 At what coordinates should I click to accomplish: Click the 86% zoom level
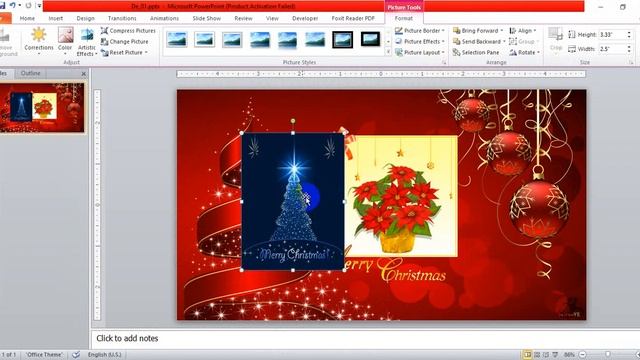[569, 355]
